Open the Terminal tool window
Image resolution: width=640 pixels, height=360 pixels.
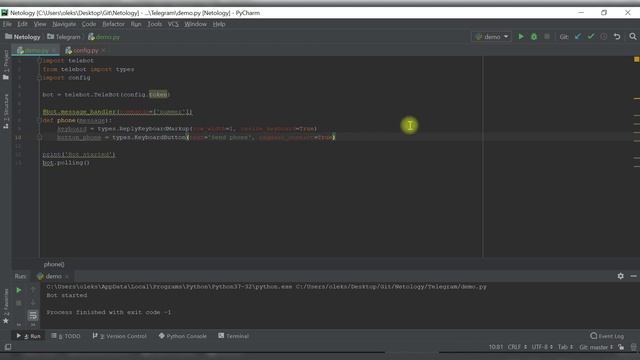[233, 336]
